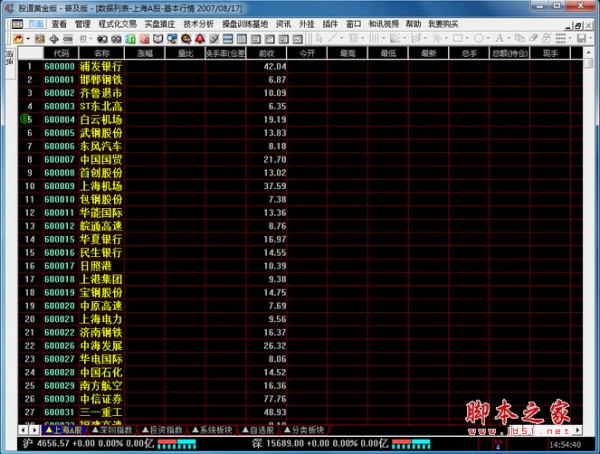Sort by the 代码 column header

pos(61,53)
